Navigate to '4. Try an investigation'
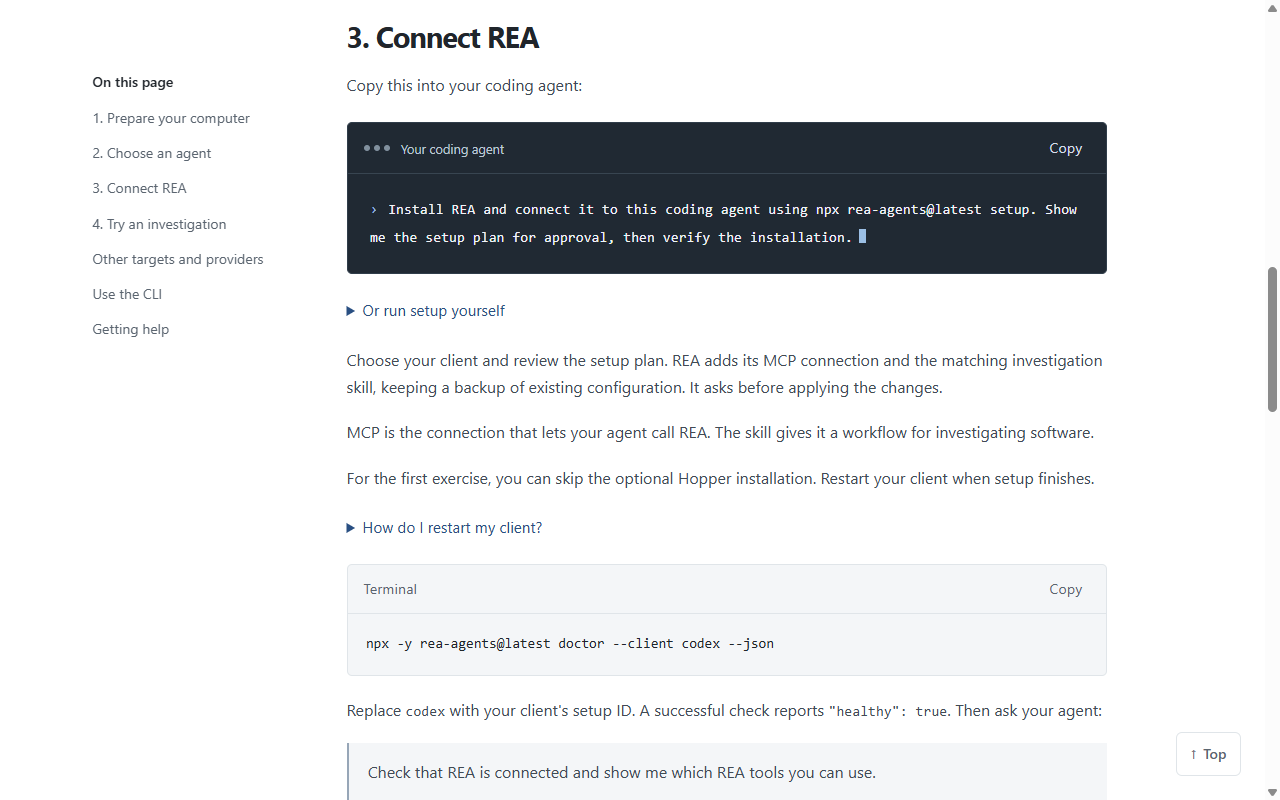The image size is (1280, 800). tap(160, 224)
